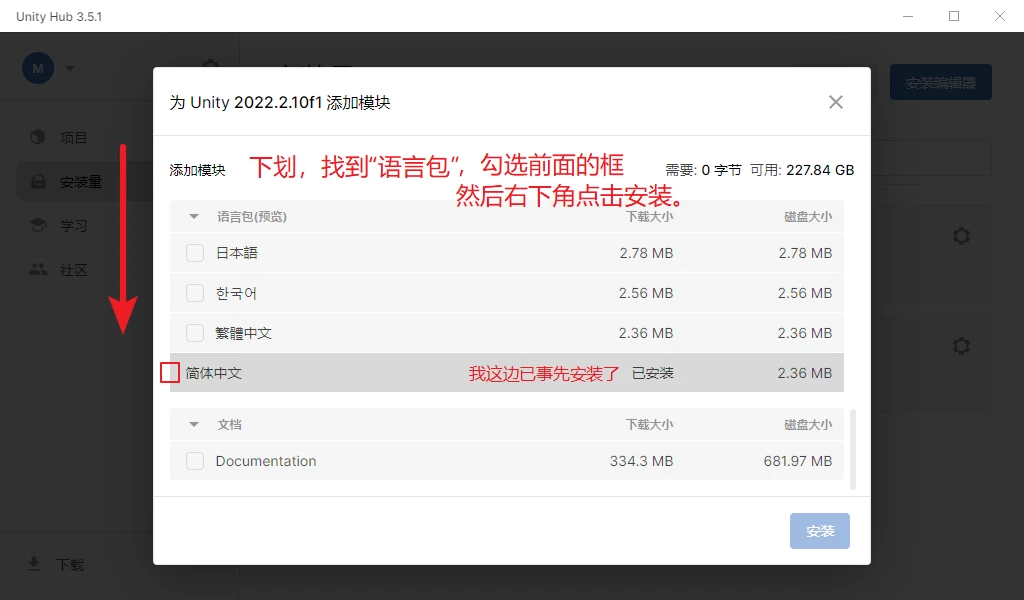Click the 学习 graduation cap icon
The width and height of the screenshot is (1024, 600).
tap(38, 225)
